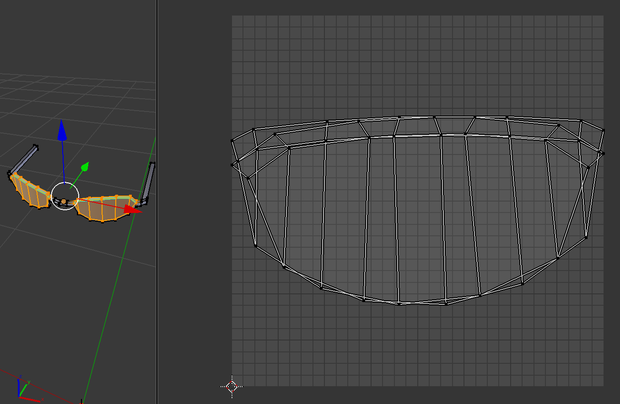Click the vertical divider between 3D view and UV editor
Image resolution: width=620 pixels, height=404 pixels.
157,202
